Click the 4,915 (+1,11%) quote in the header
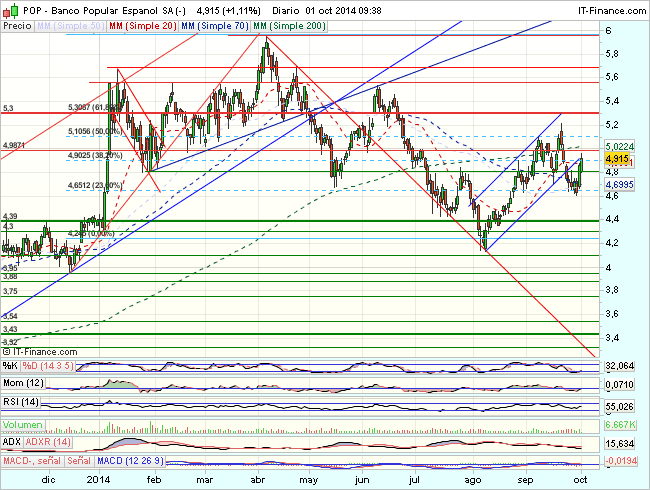Screen dimensions: 650x490 pyautogui.click(x=228, y=11)
